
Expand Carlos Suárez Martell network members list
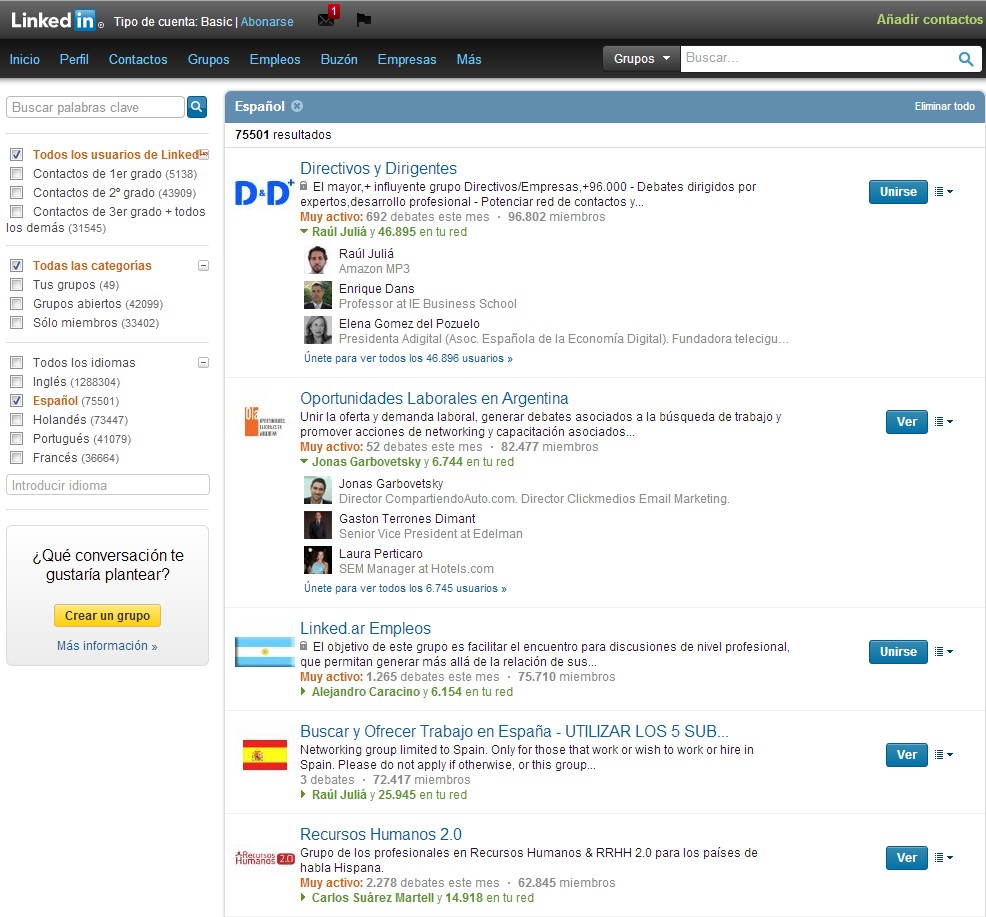point(304,898)
